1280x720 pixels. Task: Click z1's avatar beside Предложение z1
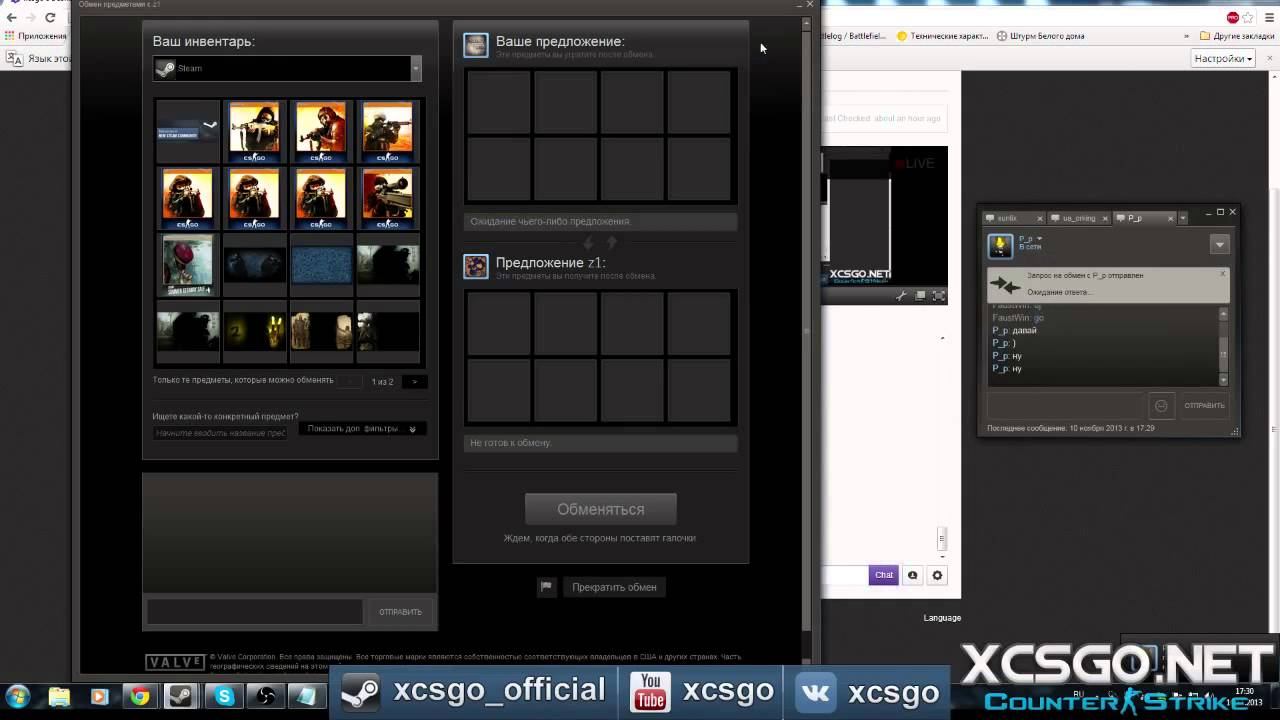[476, 266]
